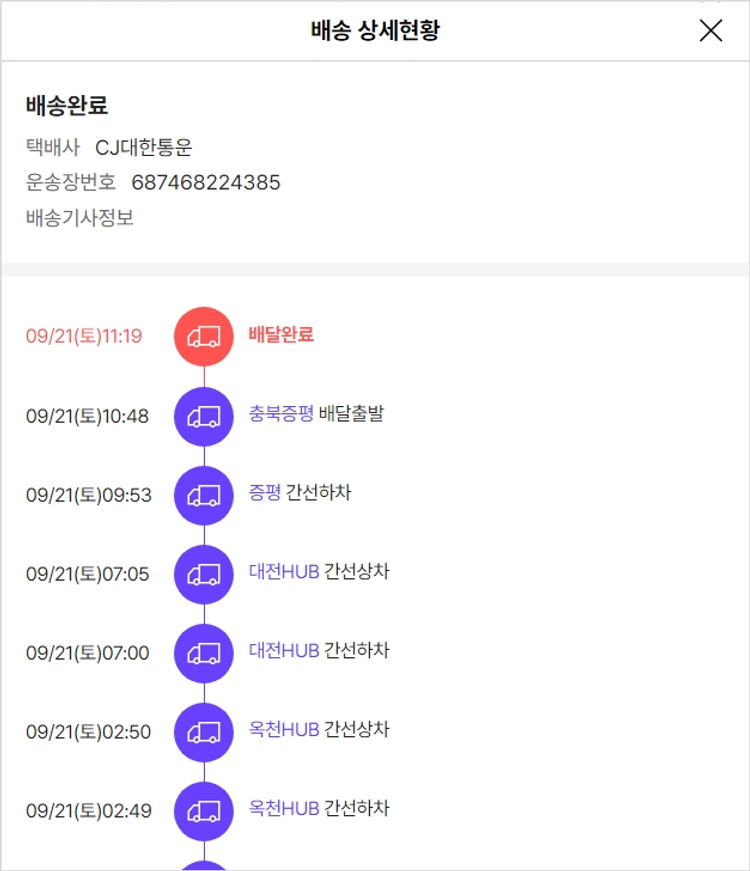
Task: Open 대전HUB link in the 간선상차 row
Action: 284,572
